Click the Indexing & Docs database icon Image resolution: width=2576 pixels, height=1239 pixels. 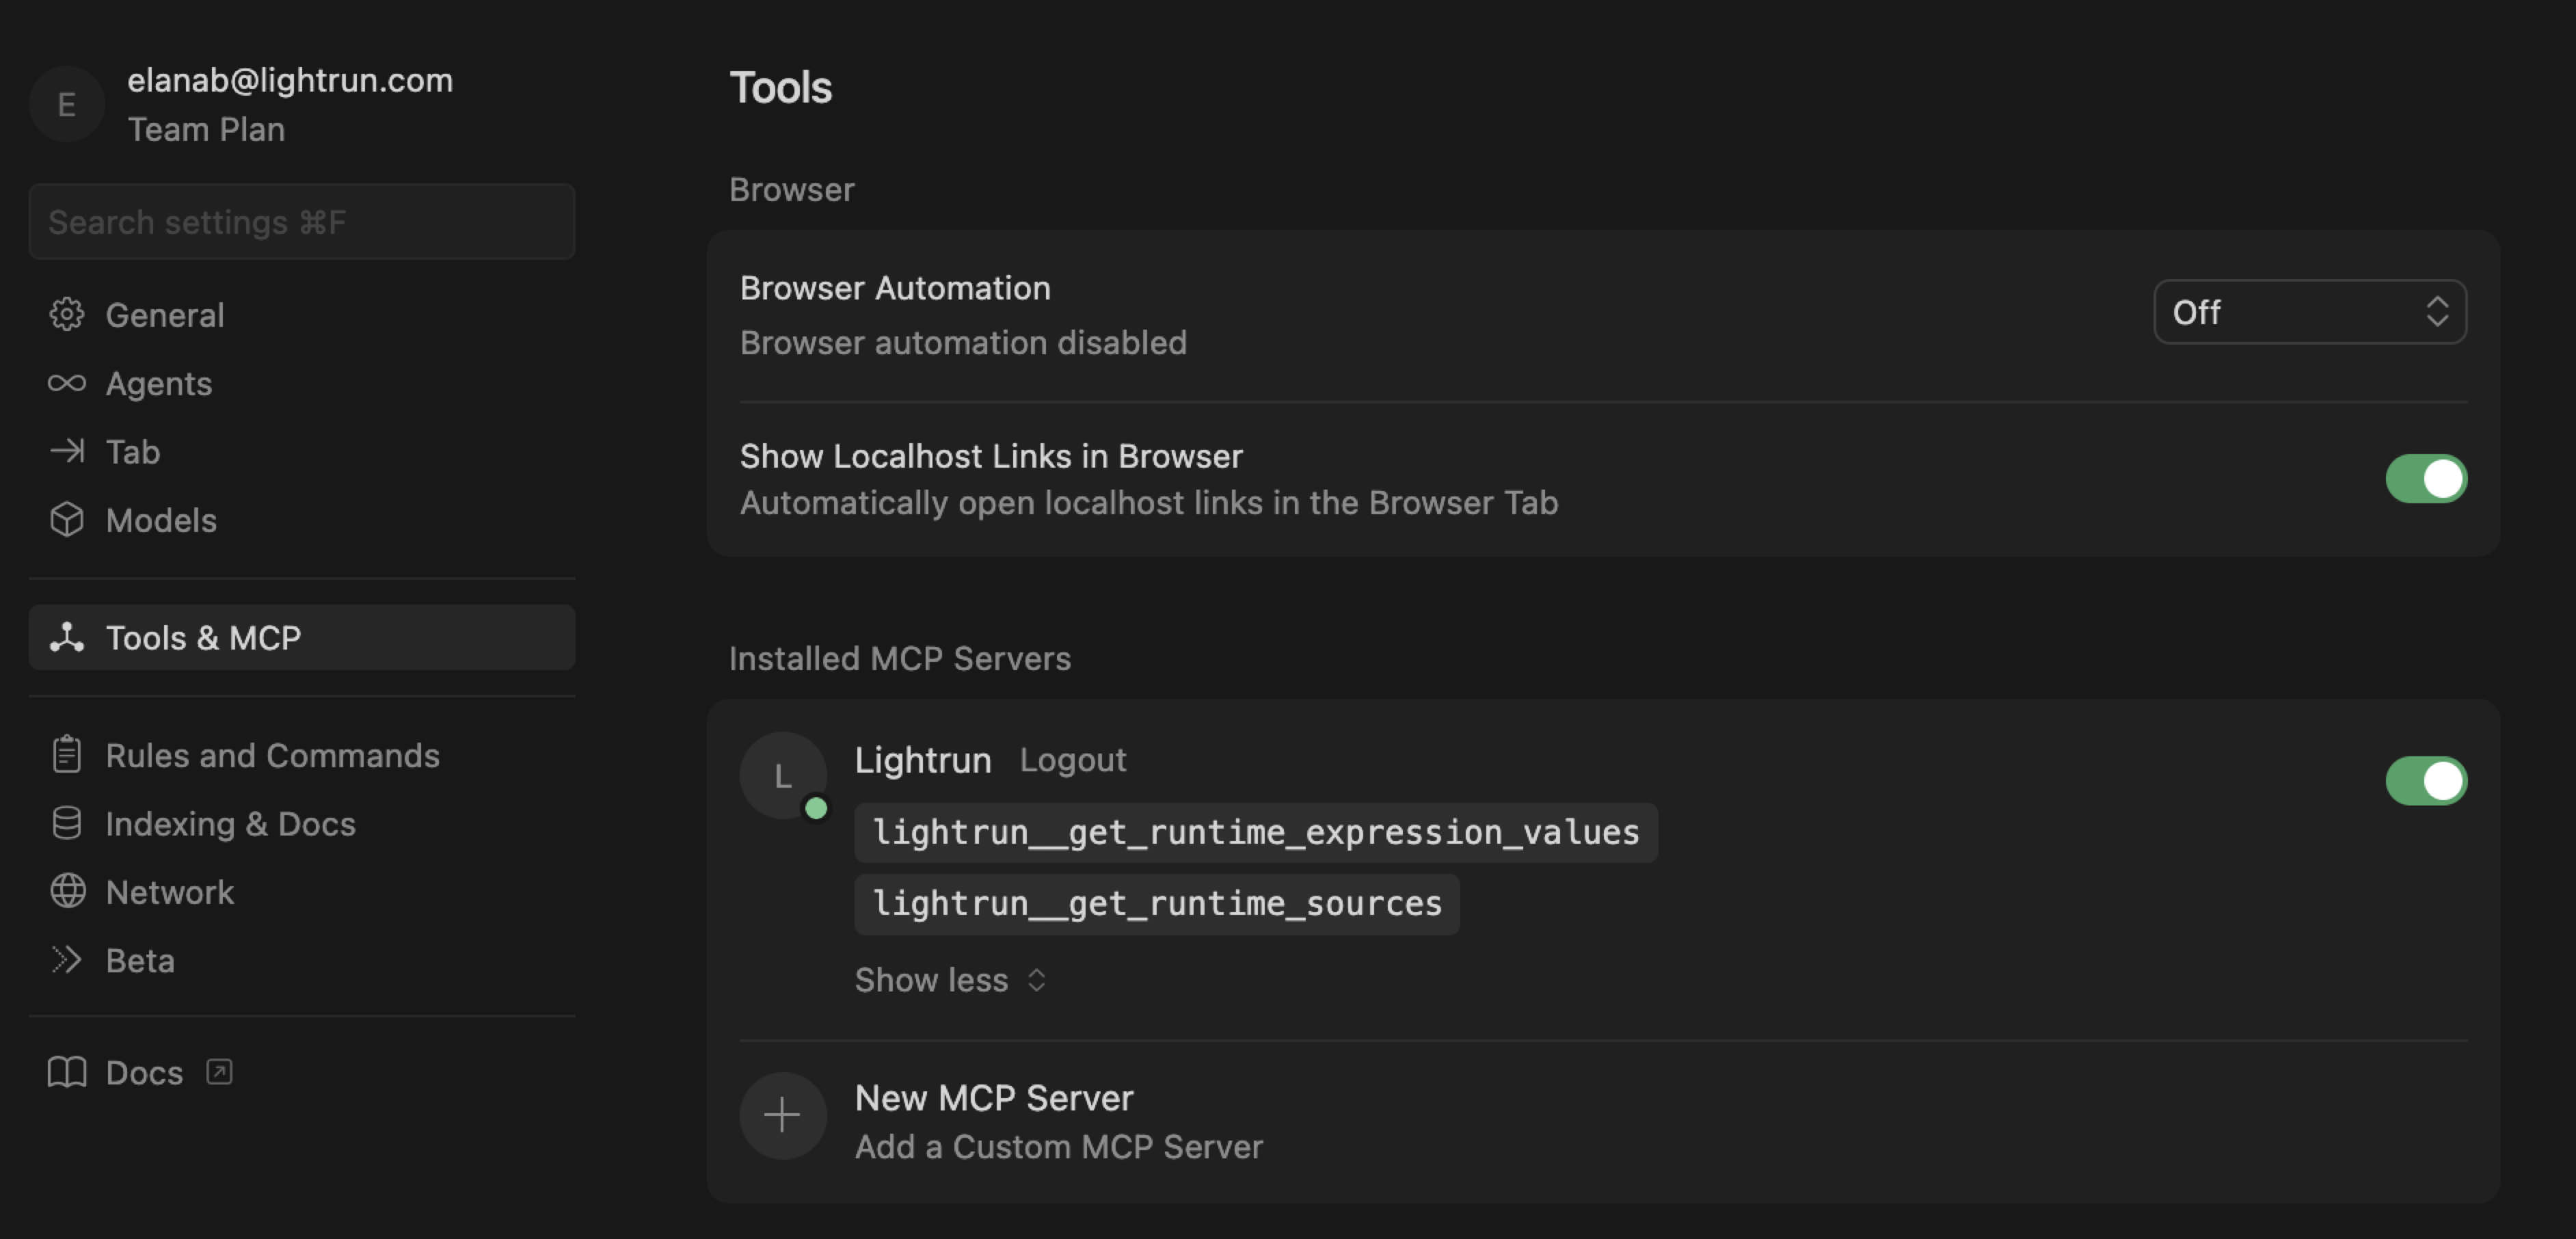click(66, 823)
